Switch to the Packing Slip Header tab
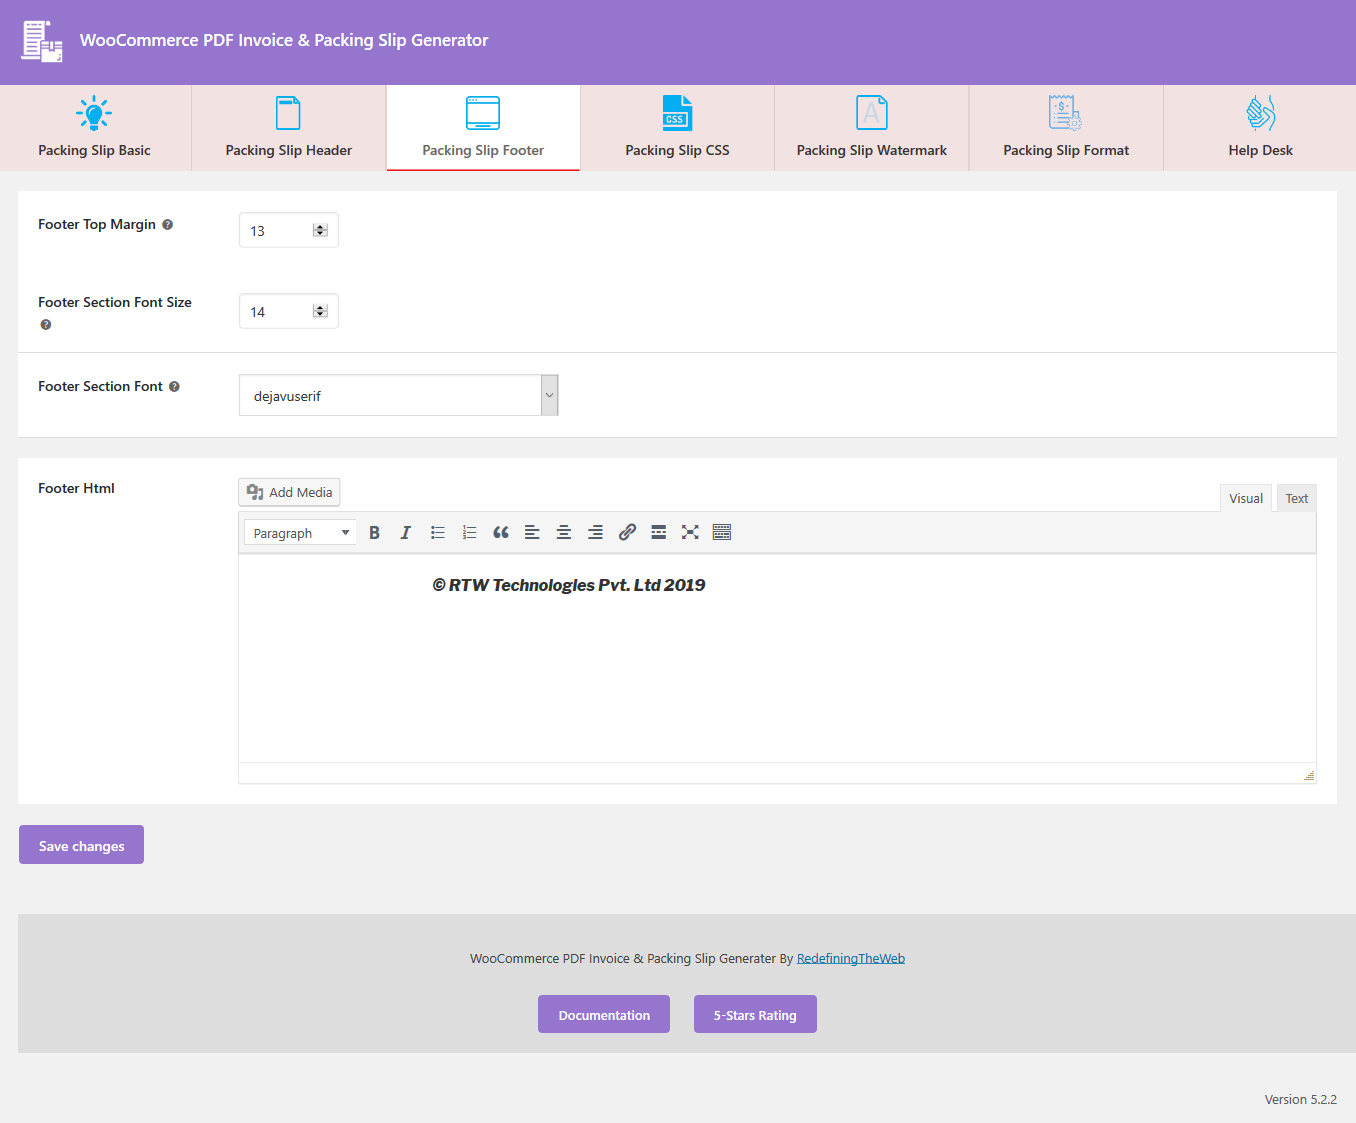 (288, 127)
